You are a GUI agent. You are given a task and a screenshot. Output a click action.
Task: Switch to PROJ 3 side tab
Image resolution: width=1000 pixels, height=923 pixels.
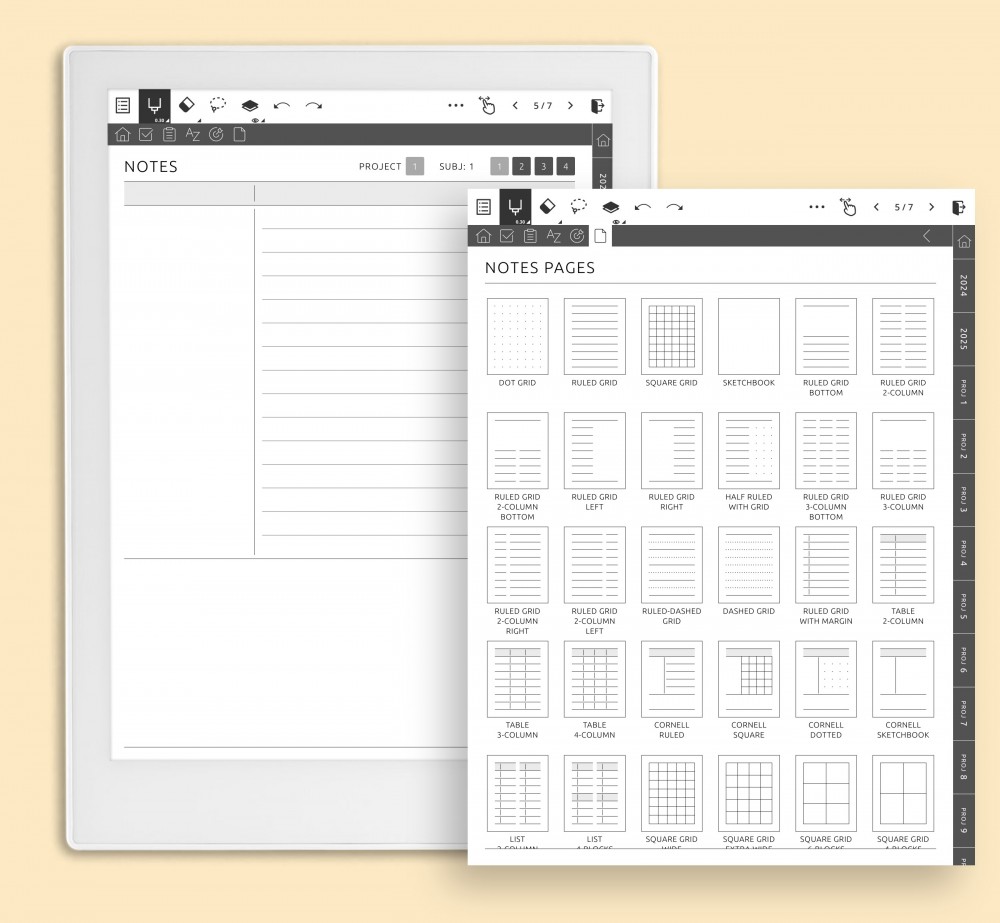[963, 501]
